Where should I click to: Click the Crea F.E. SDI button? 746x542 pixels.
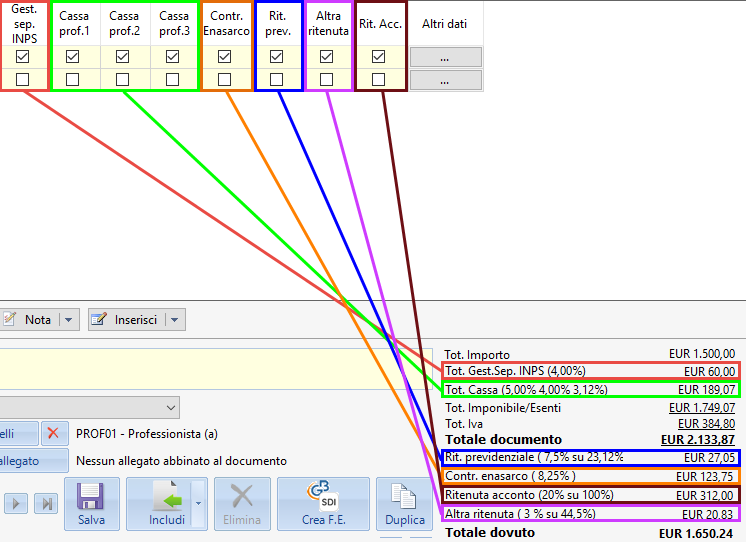(324, 504)
